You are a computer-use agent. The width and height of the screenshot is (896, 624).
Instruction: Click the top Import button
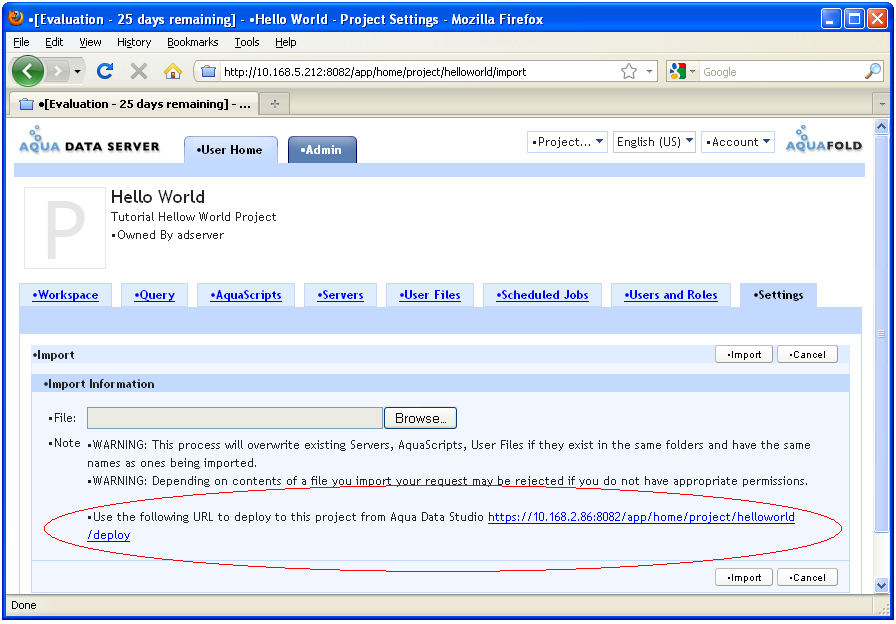click(x=744, y=355)
